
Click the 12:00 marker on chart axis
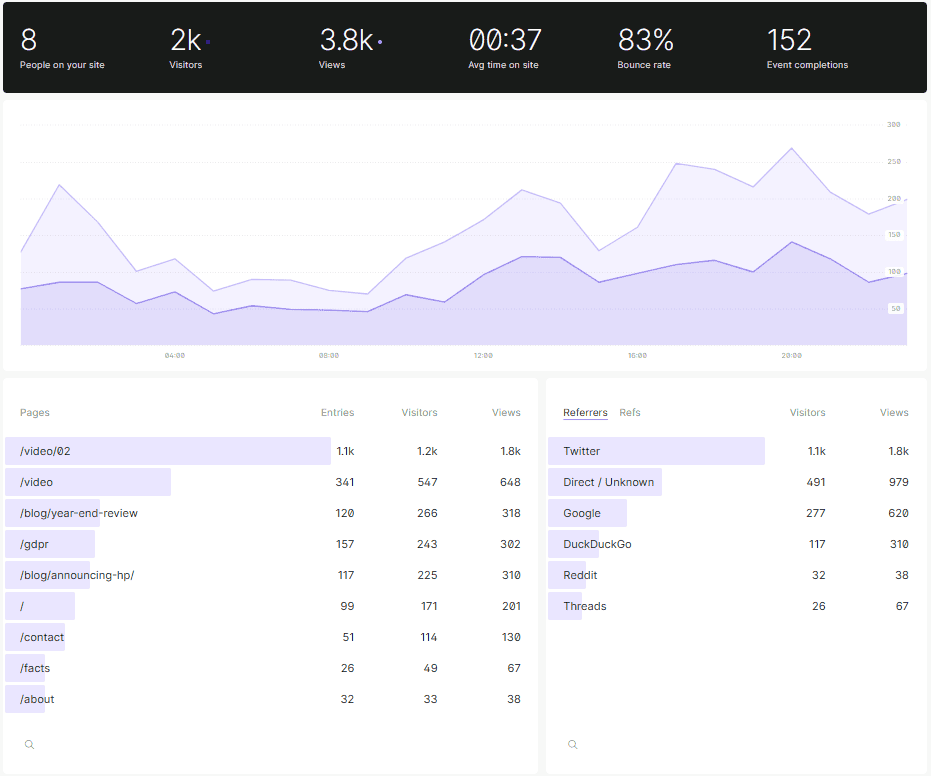(x=483, y=355)
